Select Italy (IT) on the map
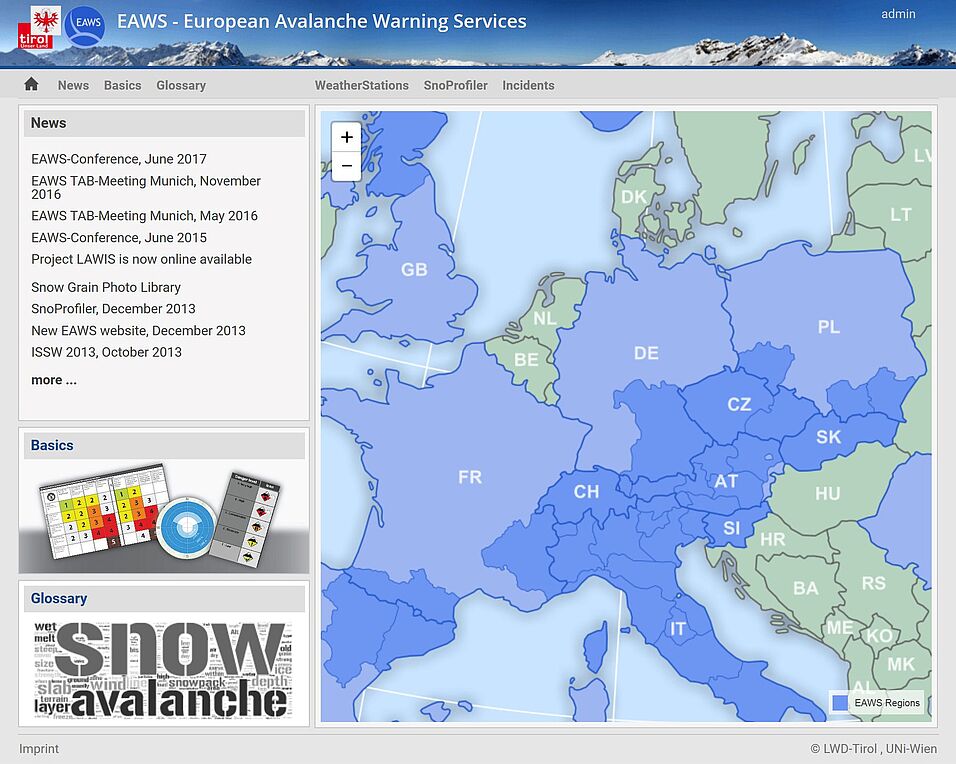This screenshot has height=764, width=956. coord(677,629)
